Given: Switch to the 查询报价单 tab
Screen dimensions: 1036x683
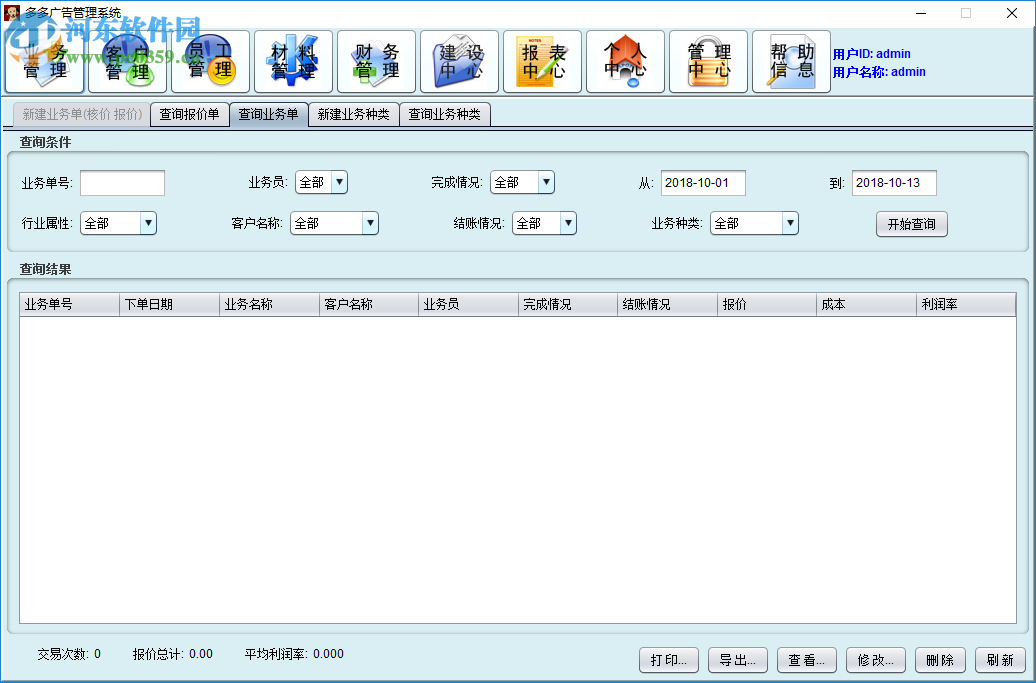Looking at the screenshot, I should 189,114.
